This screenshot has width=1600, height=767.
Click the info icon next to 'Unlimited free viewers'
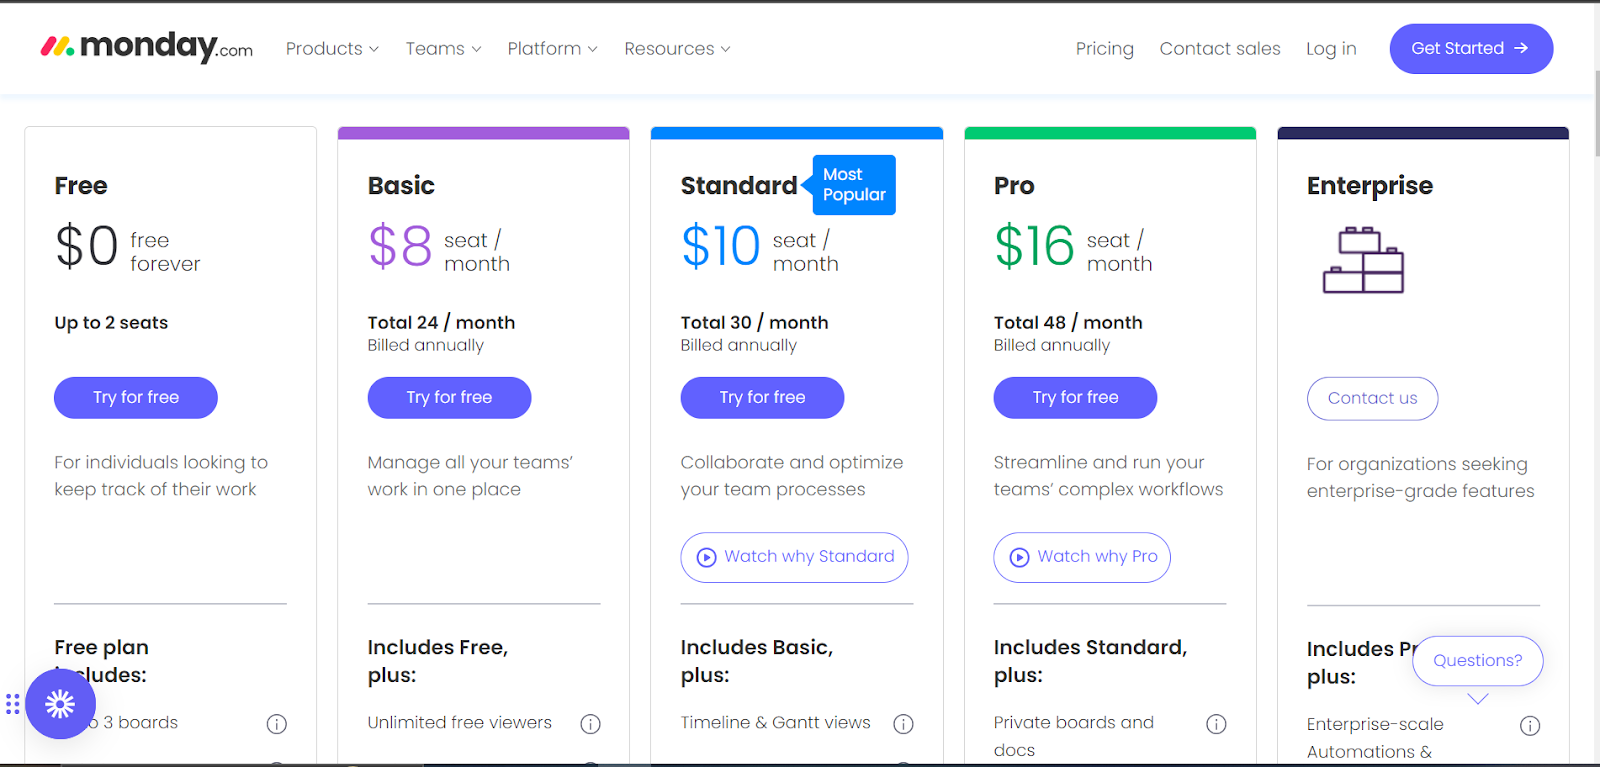pyautogui.click(x=590, y=723)
